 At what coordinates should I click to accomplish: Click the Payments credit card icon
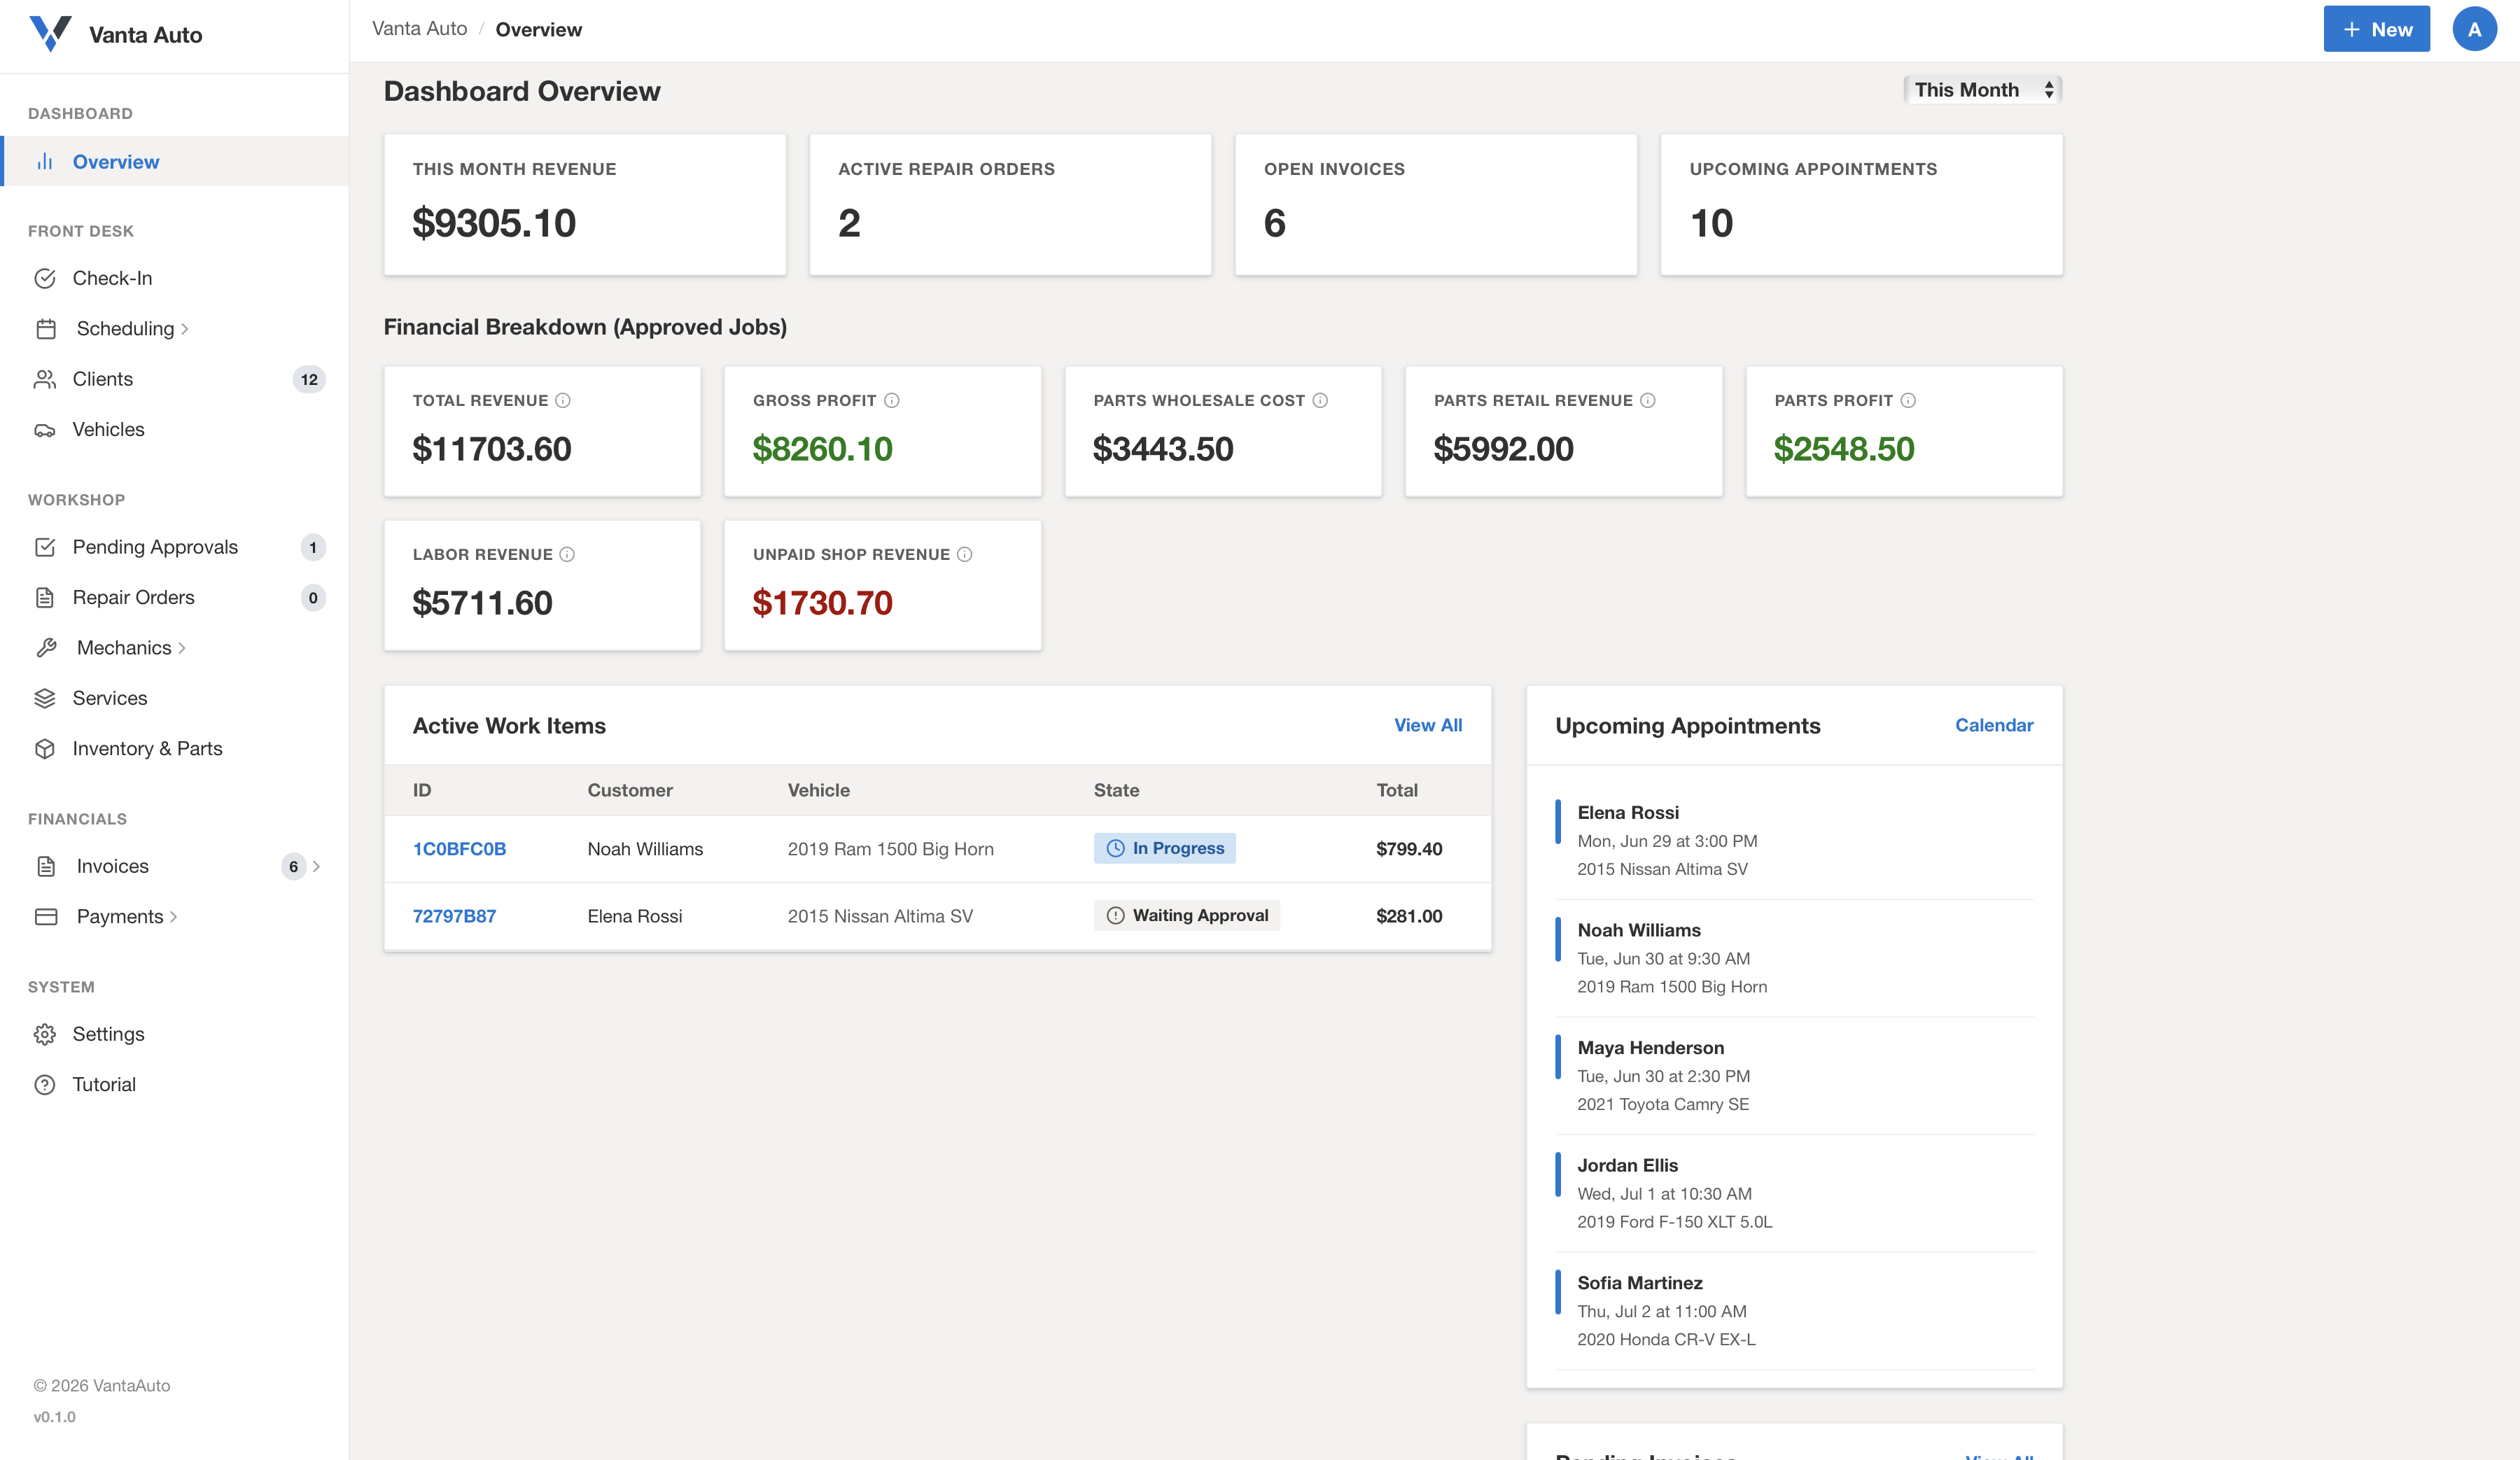click(45, 917)
